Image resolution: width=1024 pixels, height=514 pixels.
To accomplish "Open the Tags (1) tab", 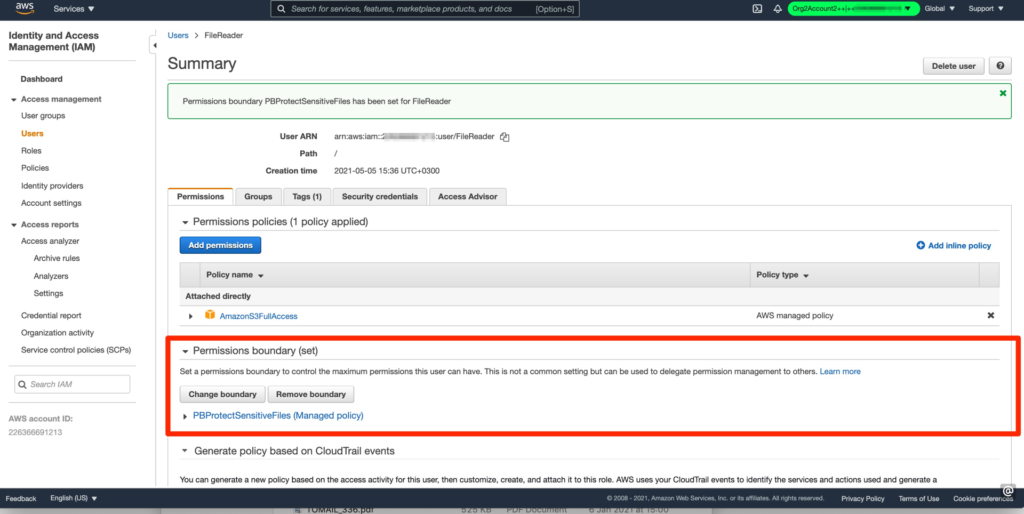I will point(307,197).
